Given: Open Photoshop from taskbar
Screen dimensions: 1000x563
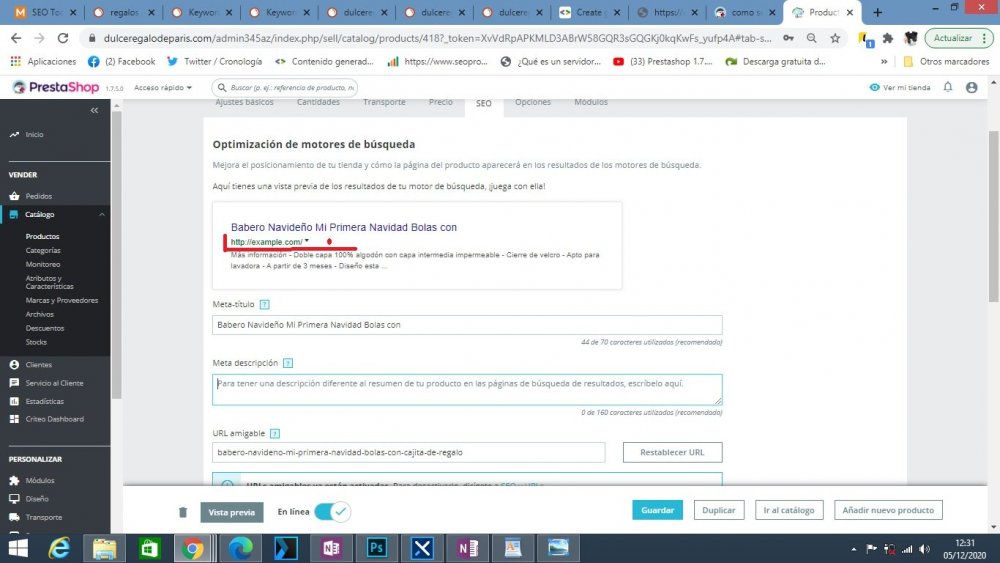Looking at the screenshot, I should point(376,548).
